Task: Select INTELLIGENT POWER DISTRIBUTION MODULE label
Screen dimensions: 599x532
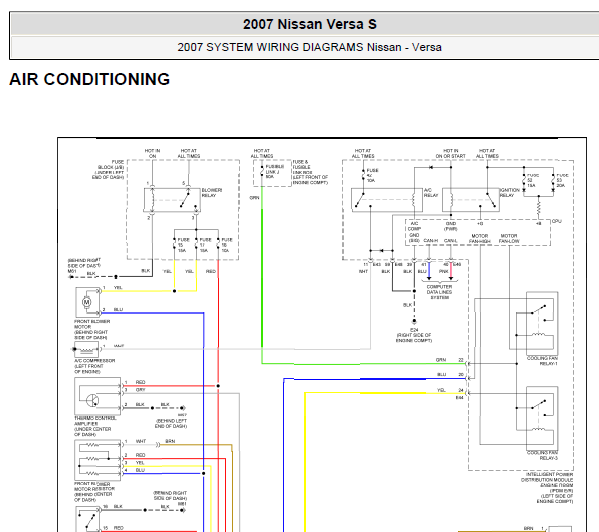Action: click(x=547, y=488)
